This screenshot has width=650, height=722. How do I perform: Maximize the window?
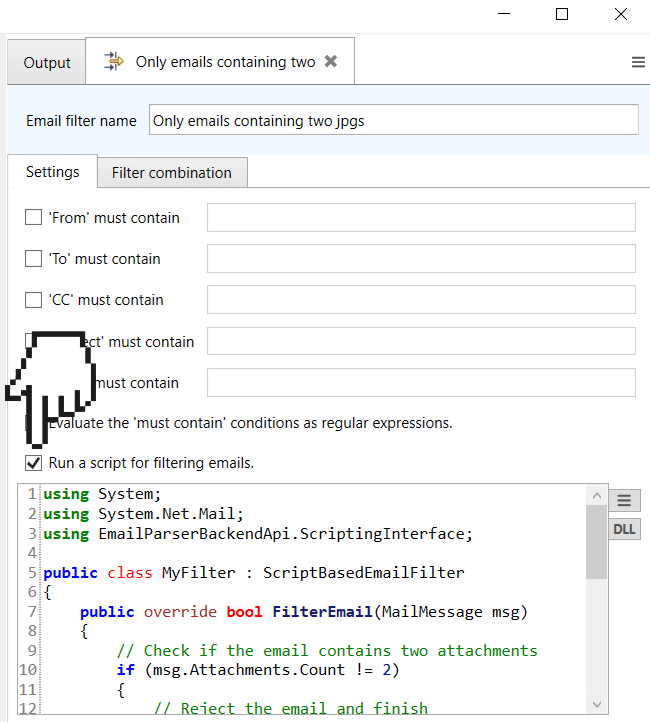tap(562, 14)
